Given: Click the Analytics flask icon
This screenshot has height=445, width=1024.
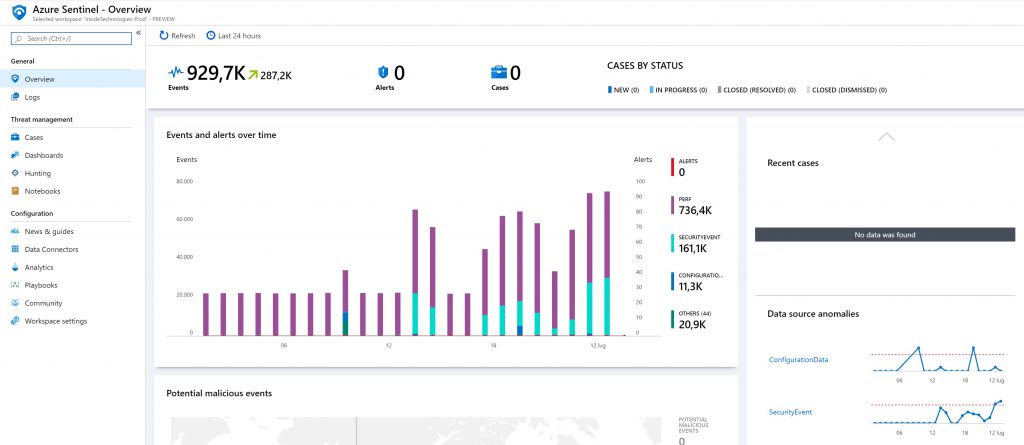Looking at the screenshot, I should pyautogui.click(x=15, y=267).
